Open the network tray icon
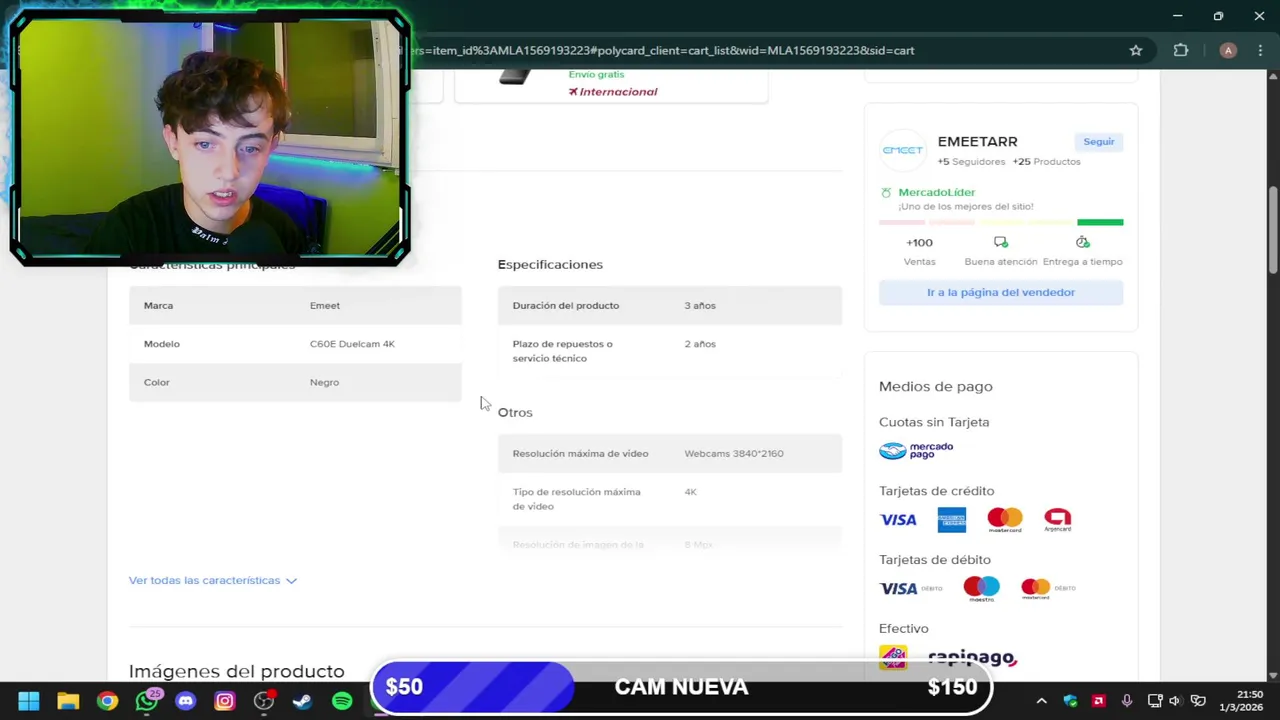 click(1155, 701)
